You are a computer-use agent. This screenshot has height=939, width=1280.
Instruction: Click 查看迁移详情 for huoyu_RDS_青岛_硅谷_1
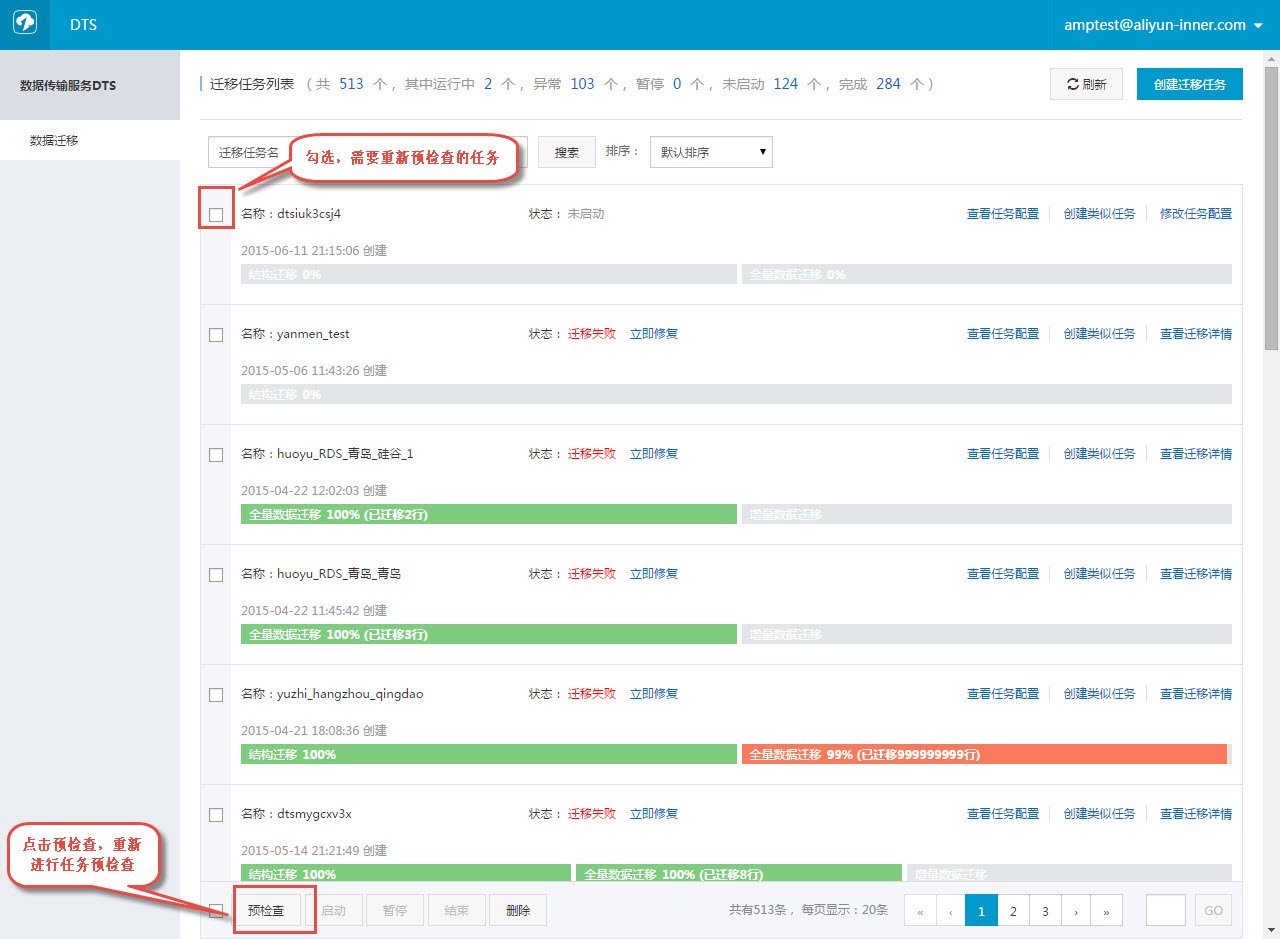pyautogui.click(x=1196, y=454)
